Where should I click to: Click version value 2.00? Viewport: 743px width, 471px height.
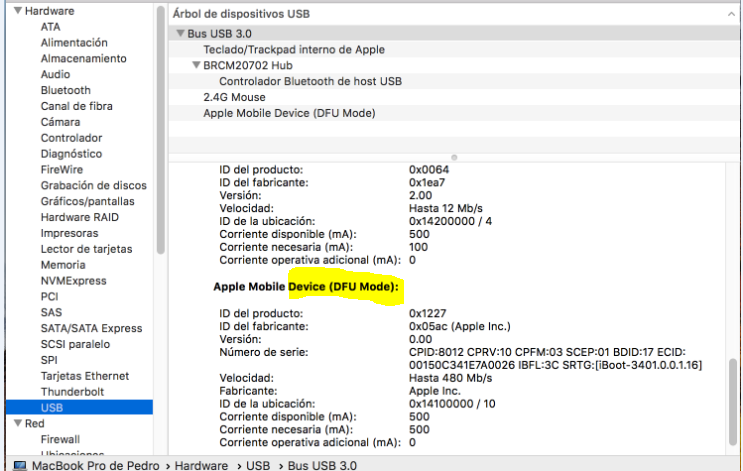pos(420,196)
